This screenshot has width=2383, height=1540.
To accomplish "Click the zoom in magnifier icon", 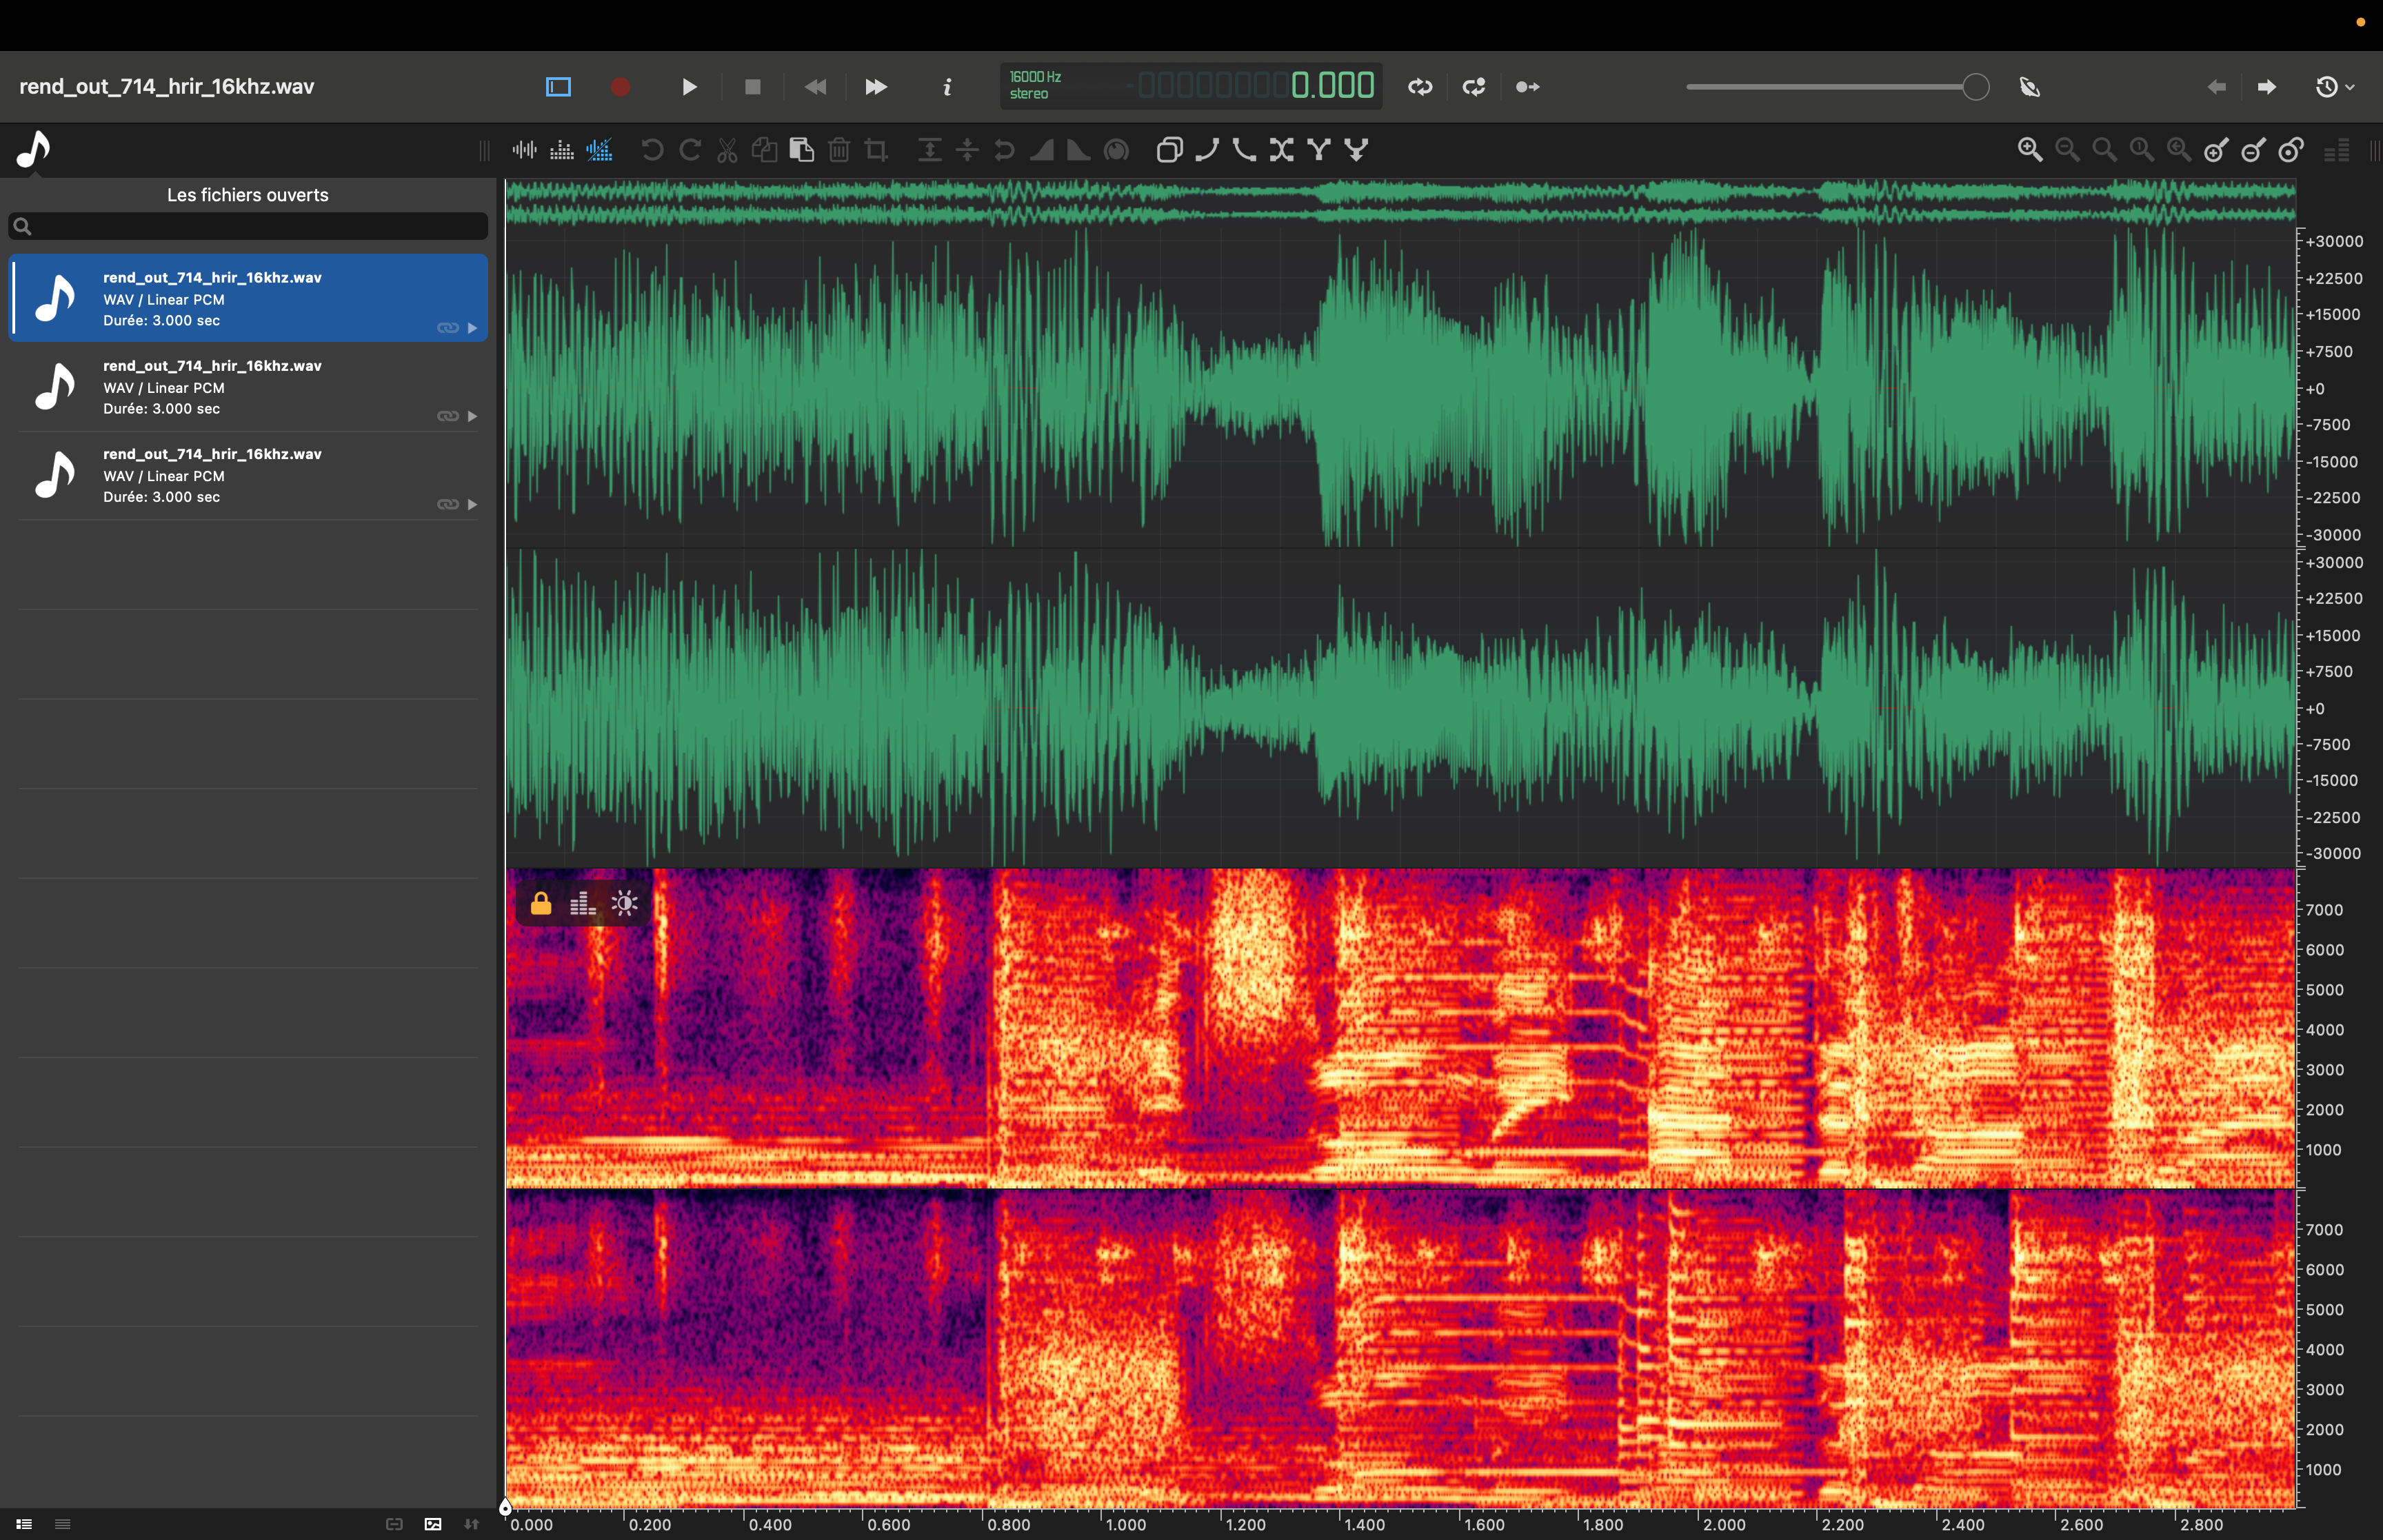I will [x=2029, y=150].
